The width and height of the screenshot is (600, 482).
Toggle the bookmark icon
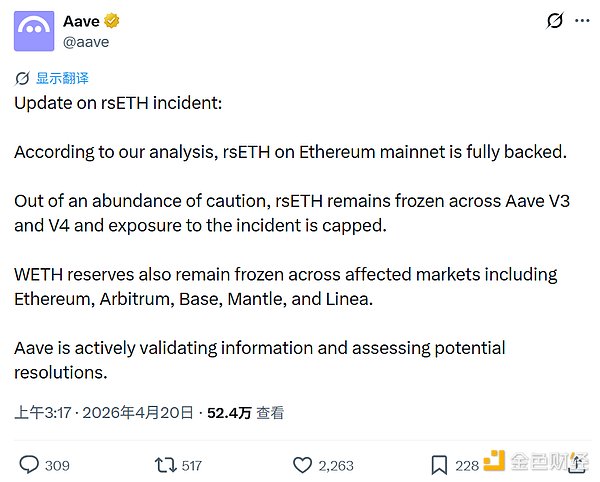tap(439, 464)
